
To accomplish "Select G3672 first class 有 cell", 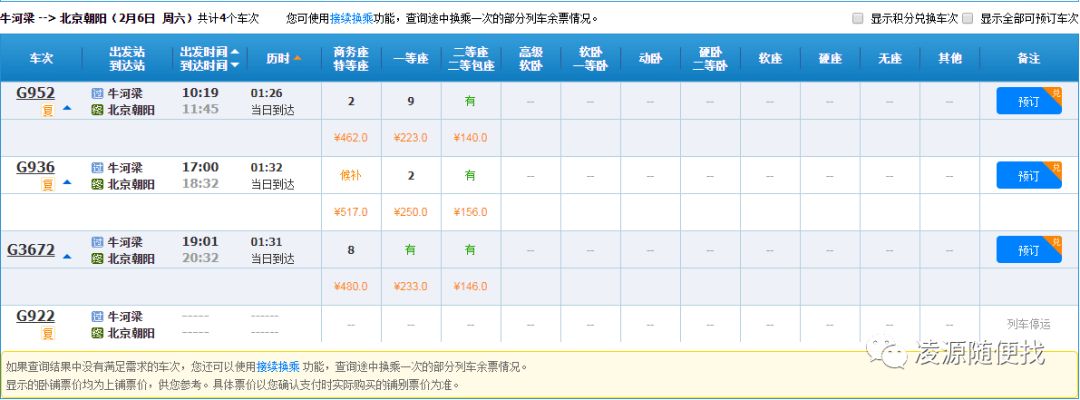I will pyautogui.click(x=411, y=250).
